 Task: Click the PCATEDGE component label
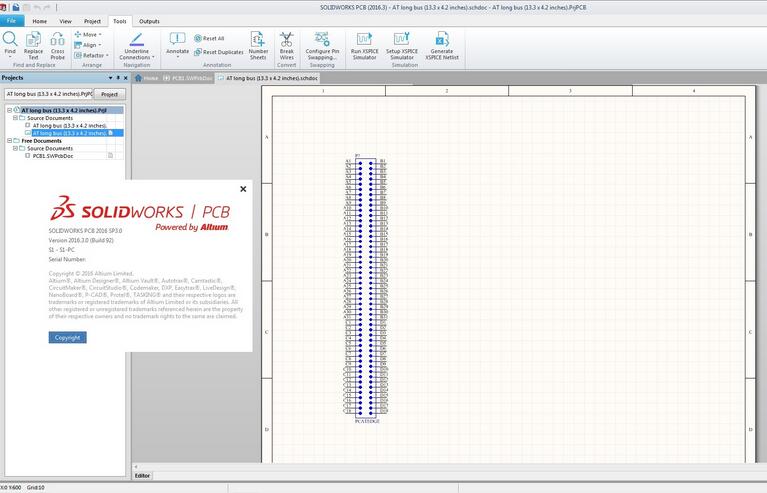tap(367, 421)
